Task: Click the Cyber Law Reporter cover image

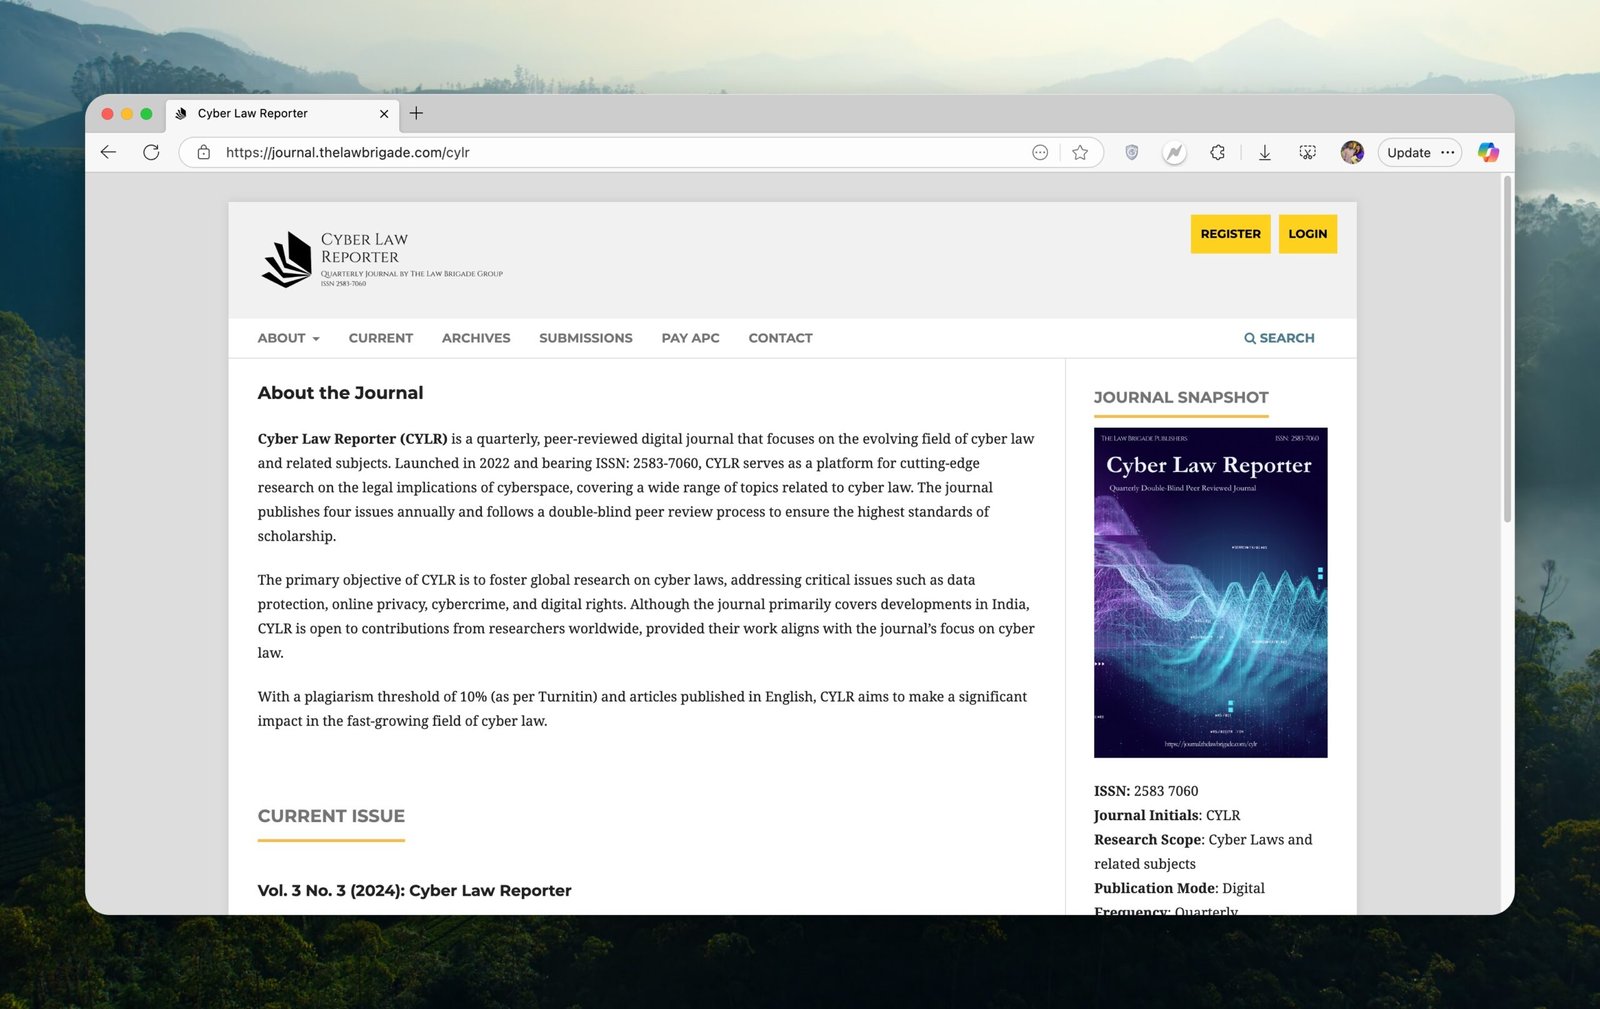Action: click(x=1210, y=592)
